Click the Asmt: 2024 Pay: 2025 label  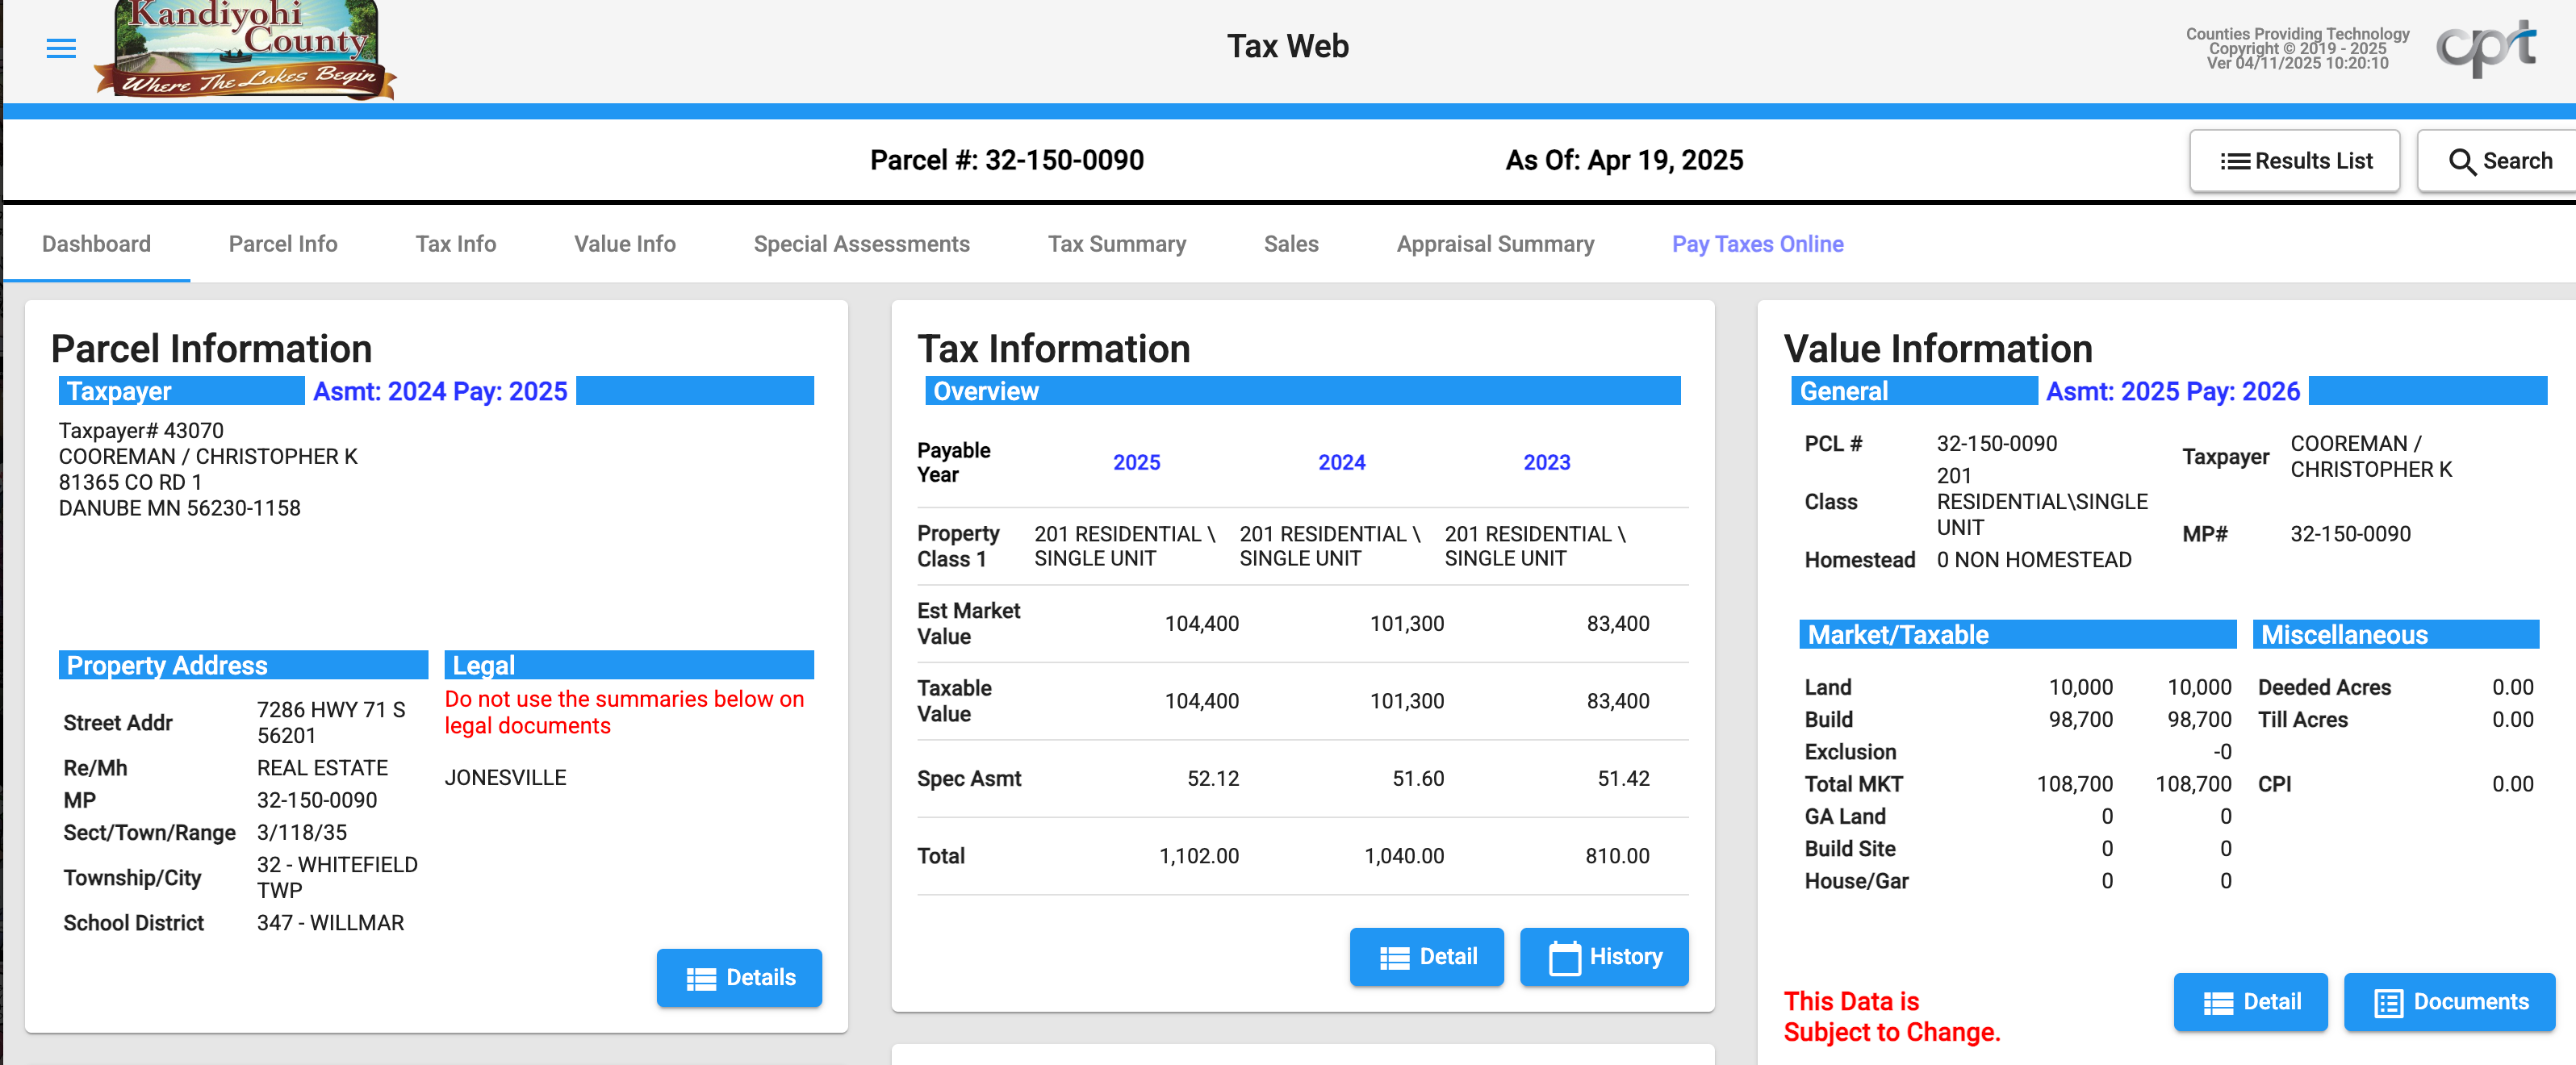tap(440, 391)
